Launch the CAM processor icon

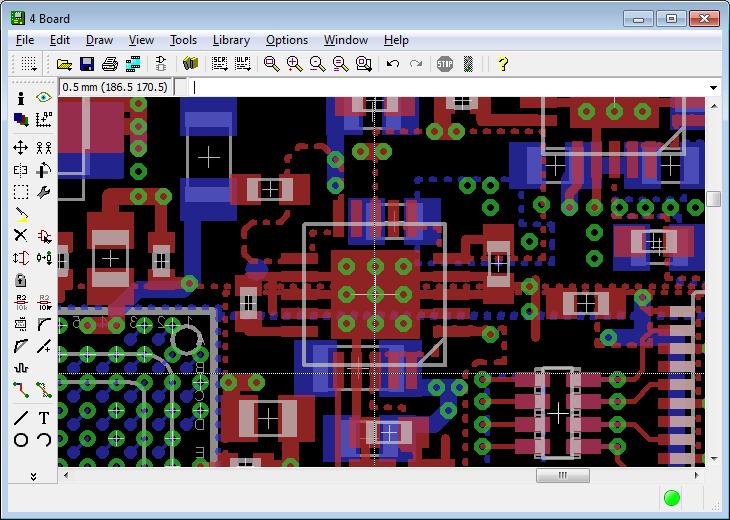(133, 63)
